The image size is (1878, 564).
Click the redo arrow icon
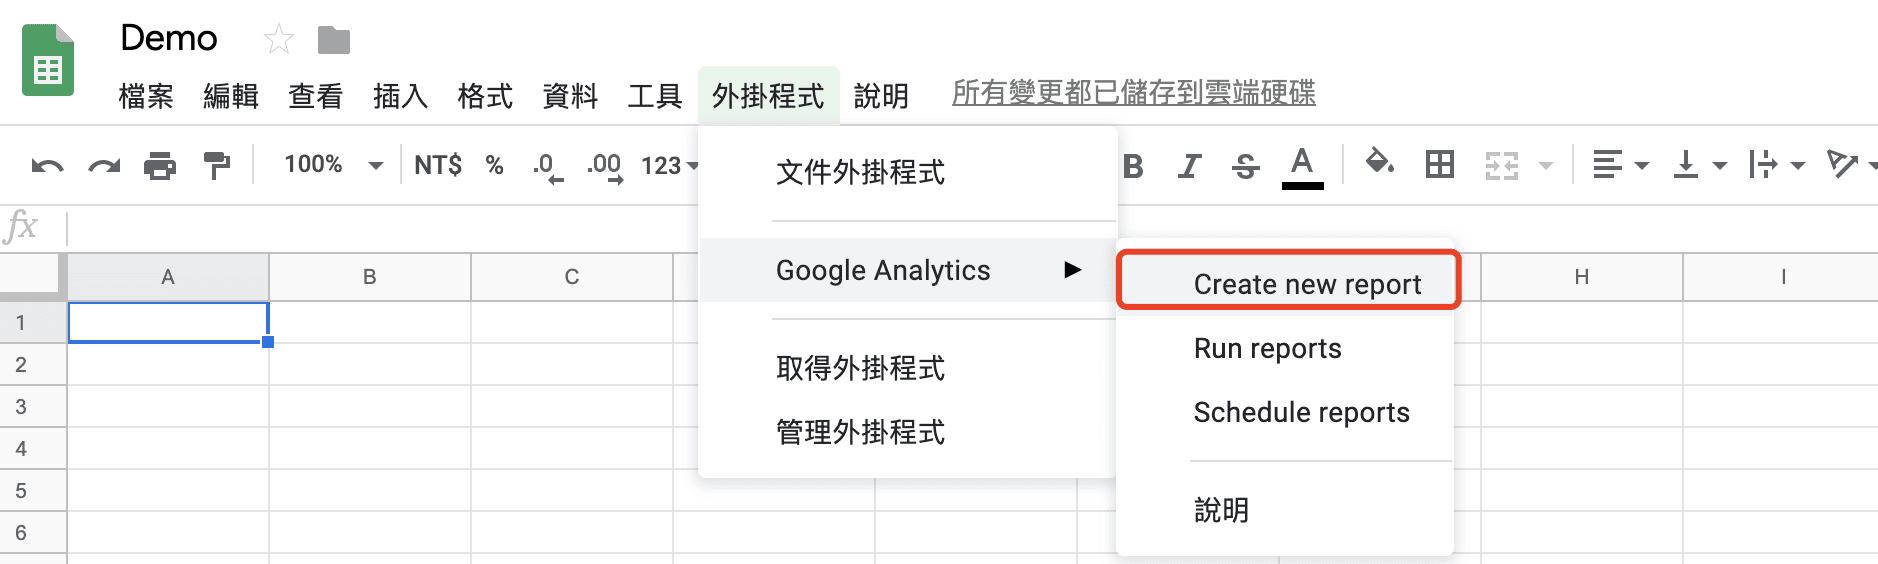click(104, 166)
